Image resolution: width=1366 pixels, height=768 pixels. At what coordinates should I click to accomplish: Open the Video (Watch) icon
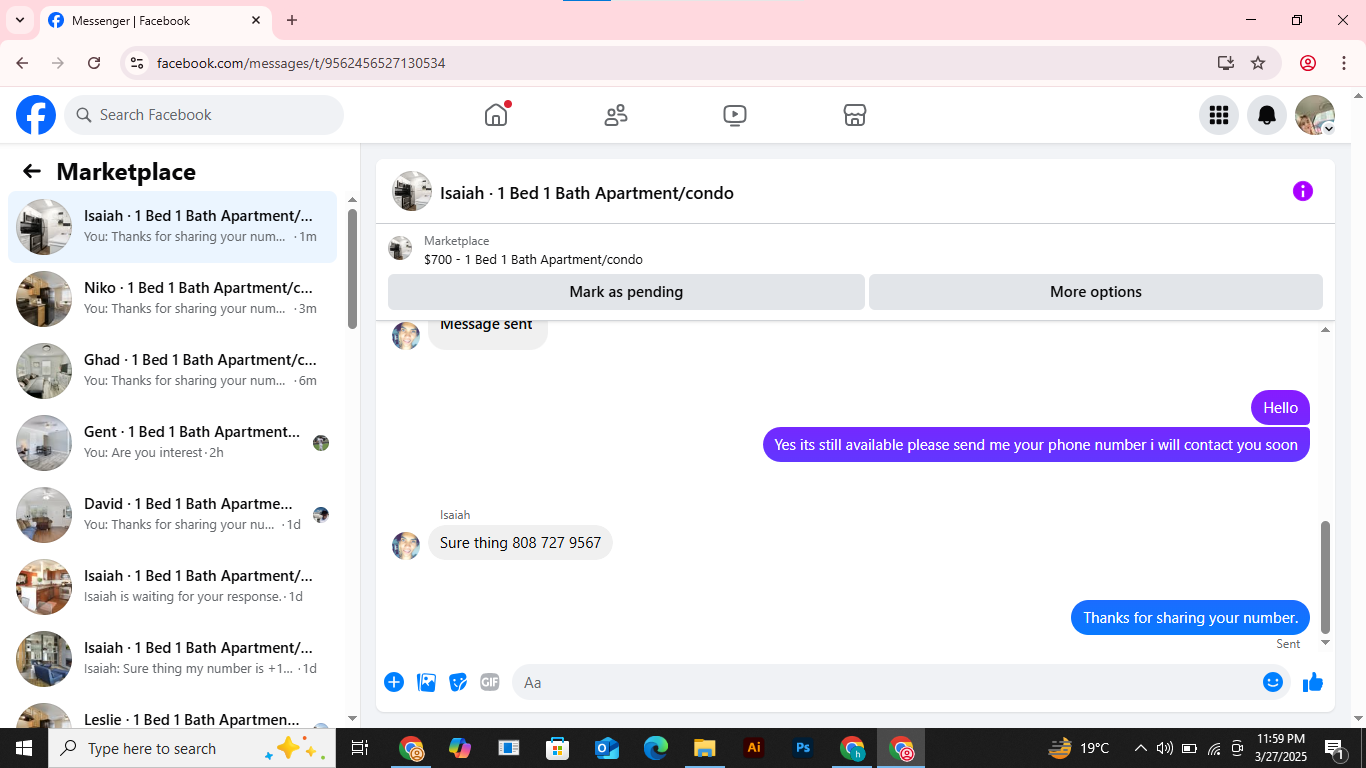pyautogui.click(x=735, y=115)
